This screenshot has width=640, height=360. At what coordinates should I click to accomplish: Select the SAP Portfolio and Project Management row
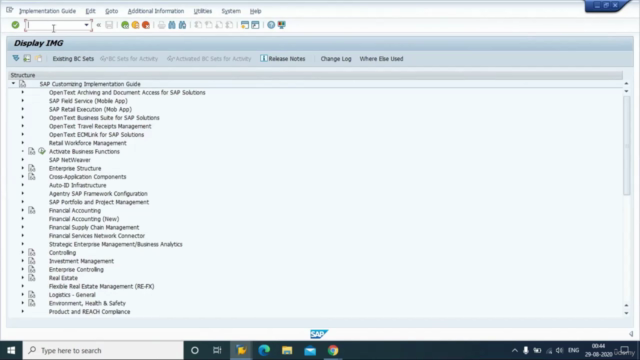[99, 202]
